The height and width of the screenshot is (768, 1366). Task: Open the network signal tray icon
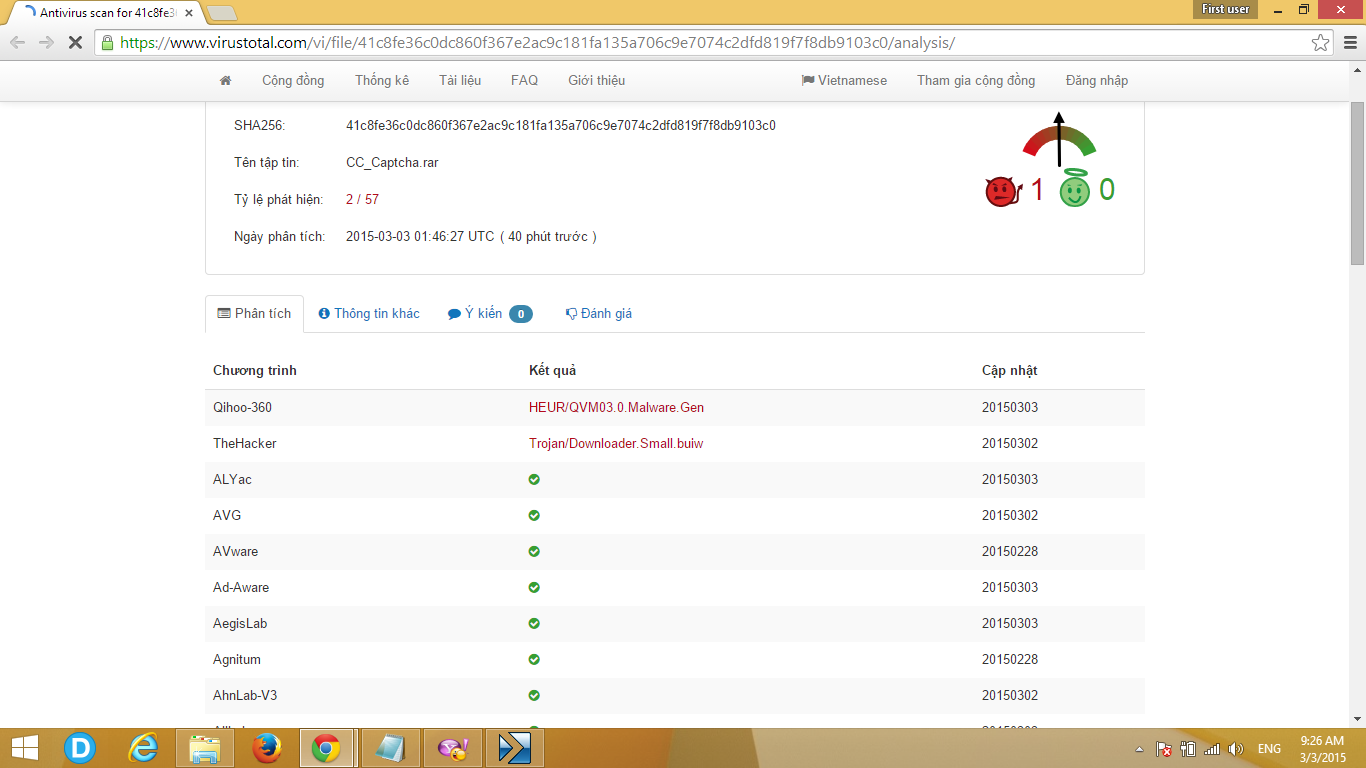1212,749
